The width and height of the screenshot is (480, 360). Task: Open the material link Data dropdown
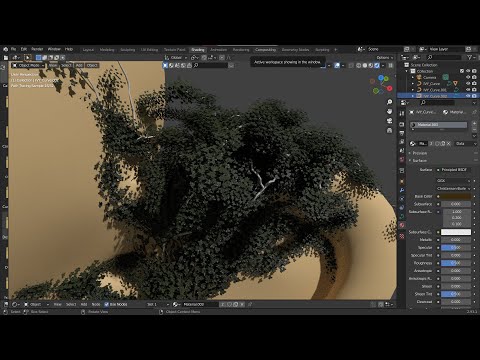pos(466,144)
